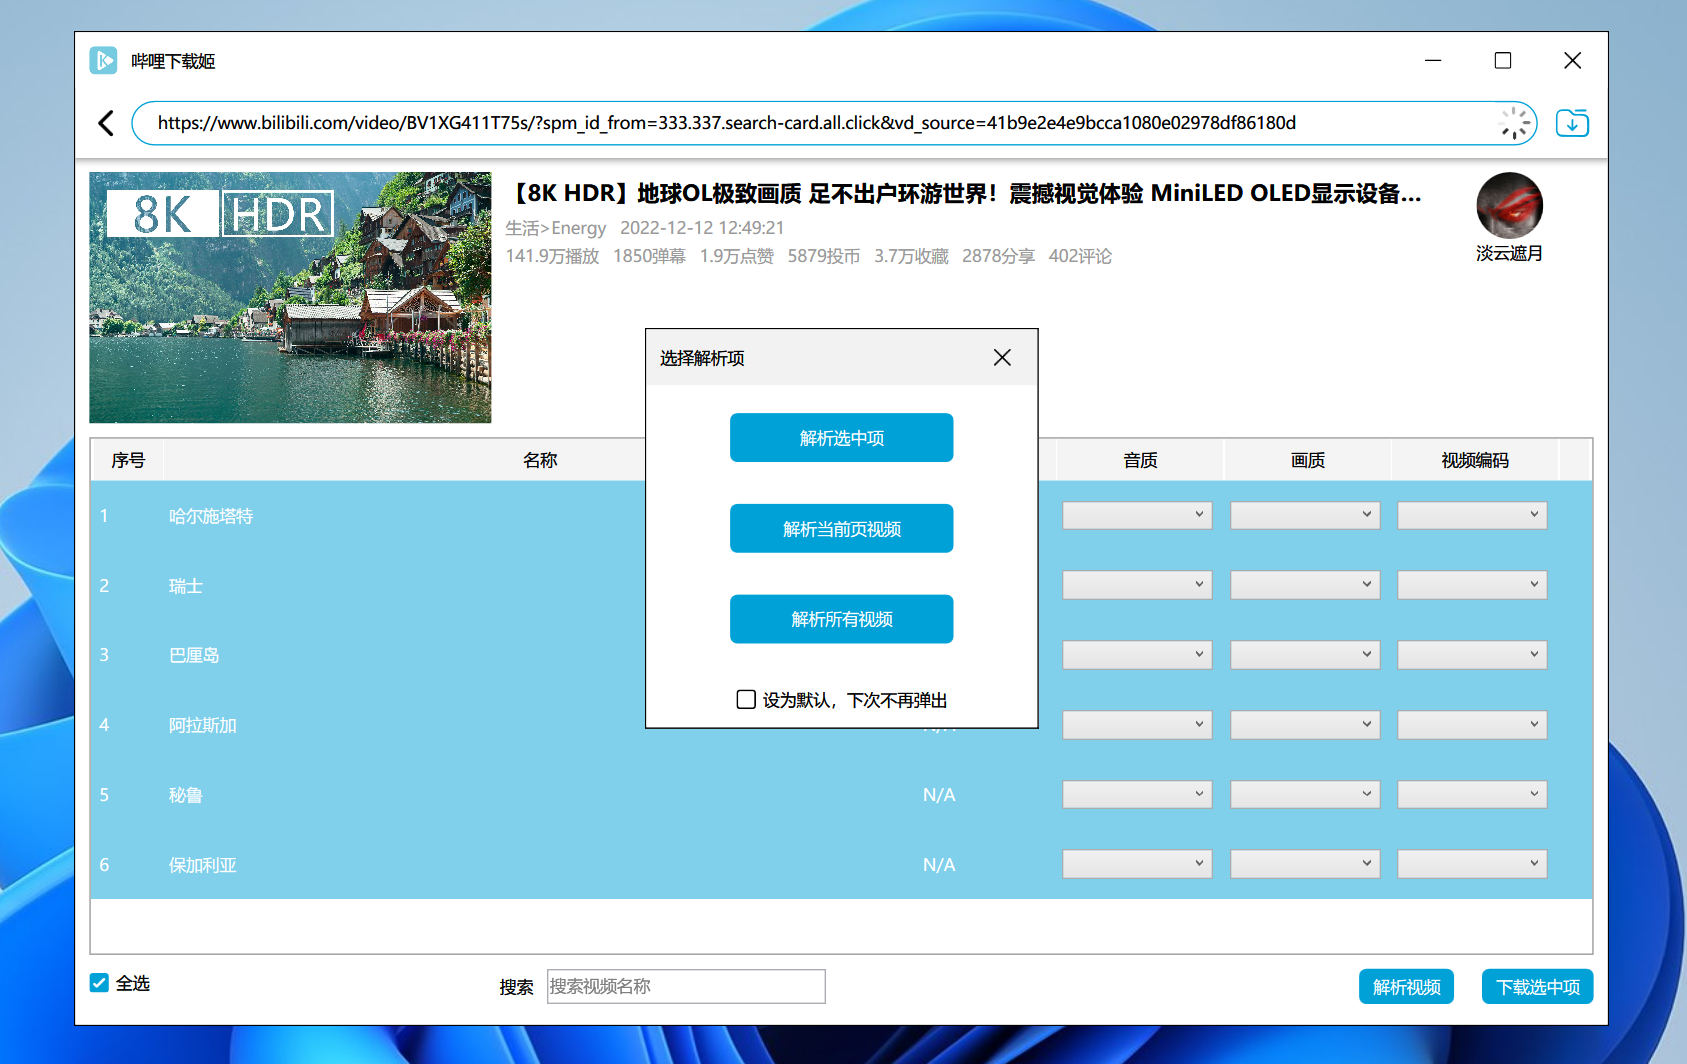Open 音质 dropdown for the 哈尔施塔特 row
1687x1064 pixels.
(1137, 515)
